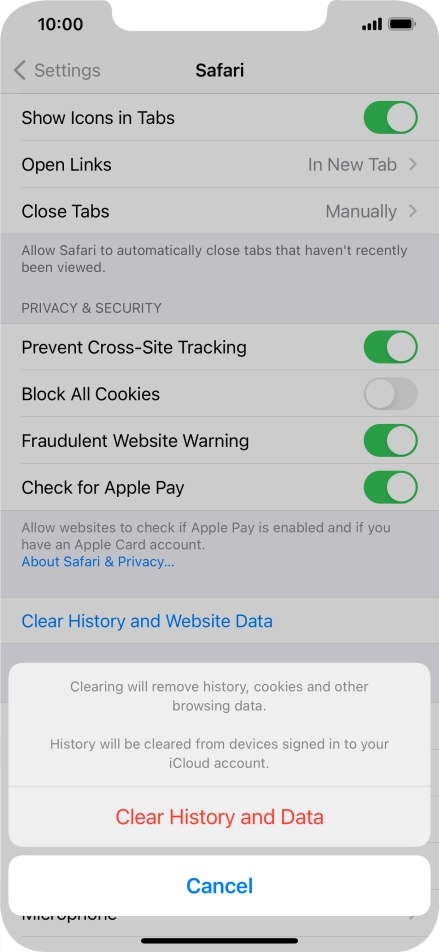The width and height of the screenshot is (439, 952).
Task: Tap the home indicator bar
Action: coord(219,940)
